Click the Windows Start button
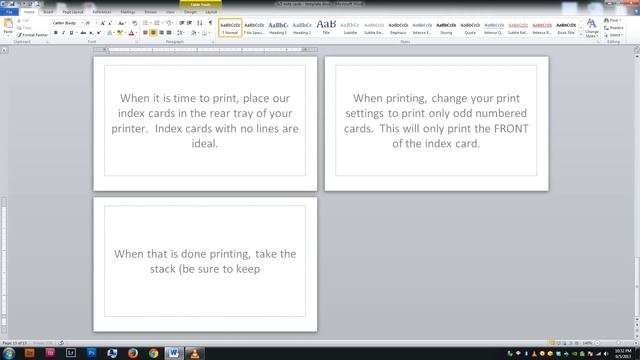The width and height of the screenshot is (640, 360). click(9, 353)
